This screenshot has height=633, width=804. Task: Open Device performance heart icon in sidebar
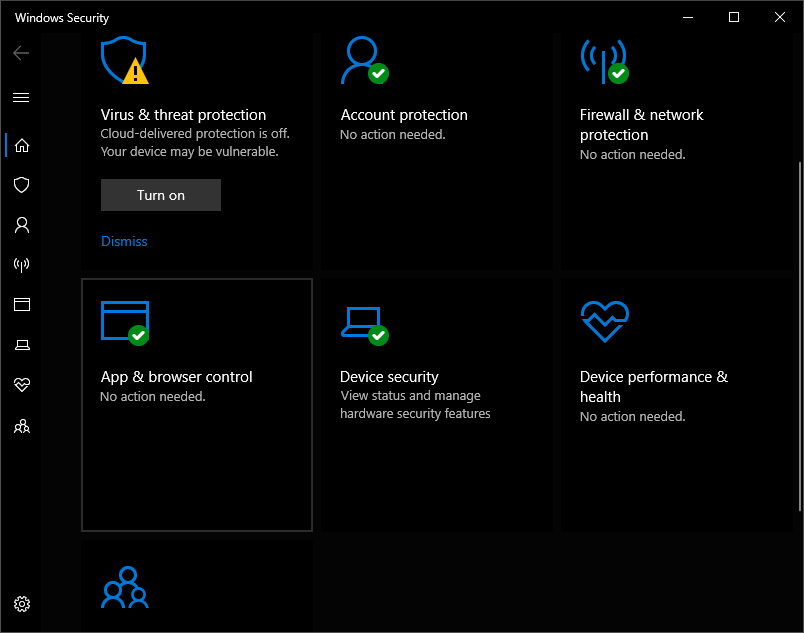[21, 385]
